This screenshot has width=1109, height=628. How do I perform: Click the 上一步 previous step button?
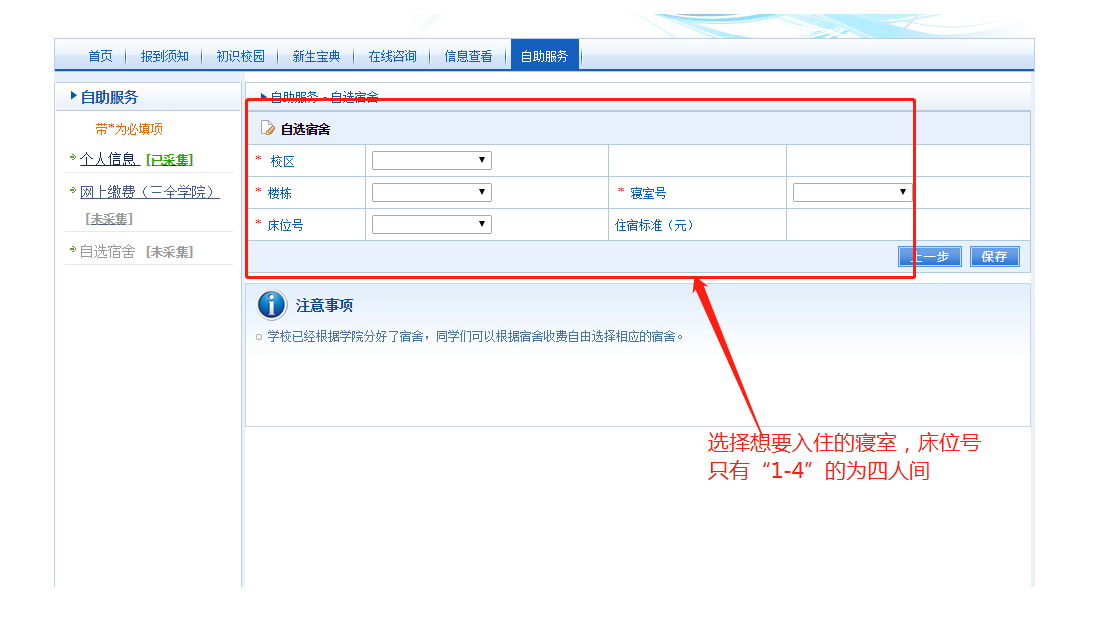(x=929, y=256)
